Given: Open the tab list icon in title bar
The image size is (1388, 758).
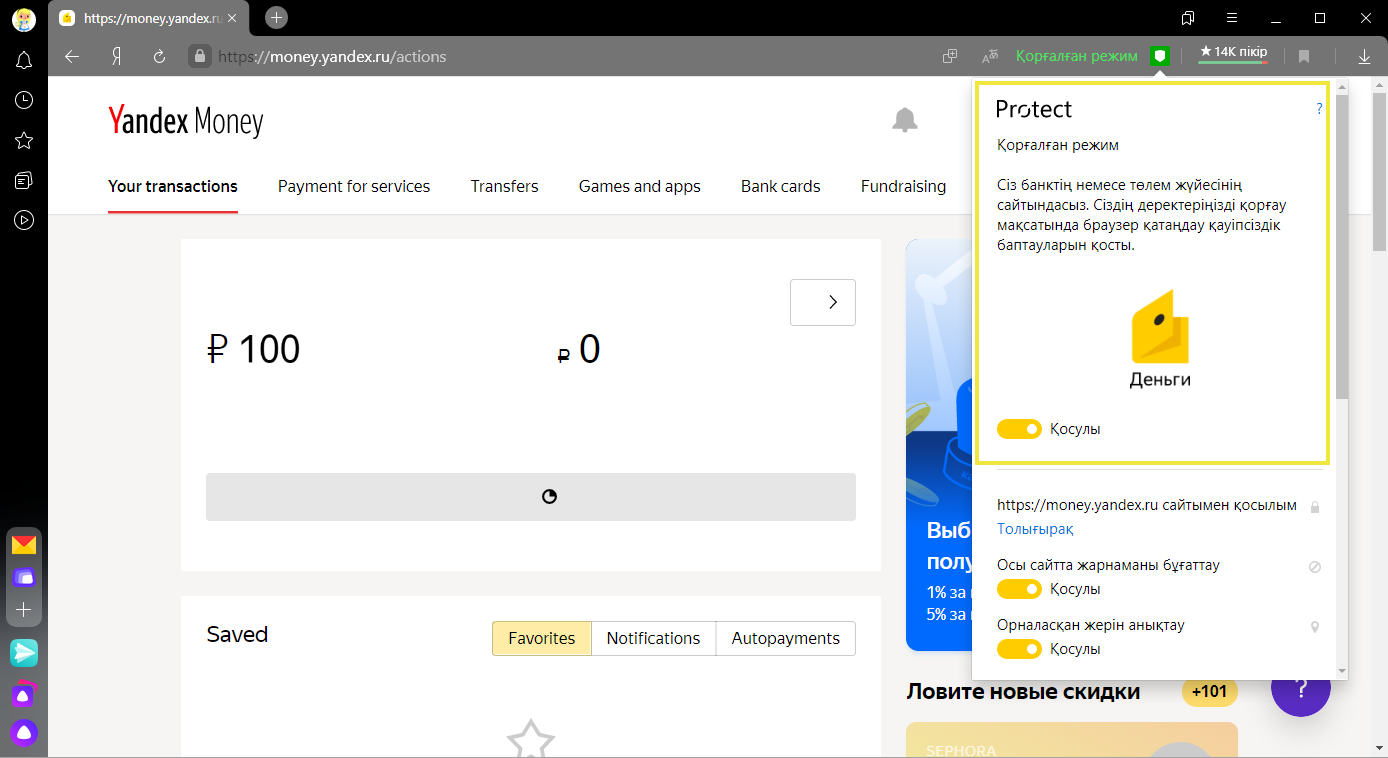Looking at the screenshot, I should click(1188, 18).
